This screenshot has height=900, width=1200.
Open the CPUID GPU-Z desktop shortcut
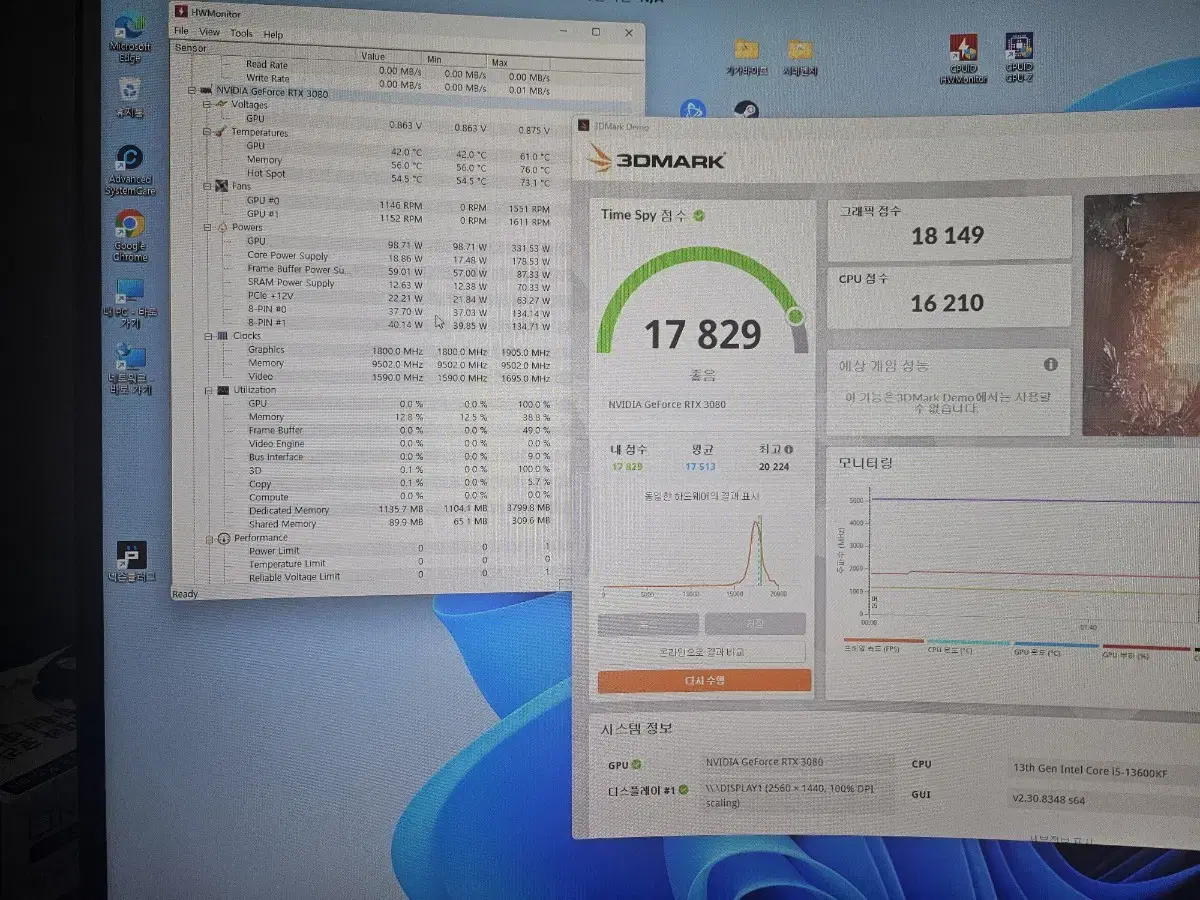pos(1018,57)
